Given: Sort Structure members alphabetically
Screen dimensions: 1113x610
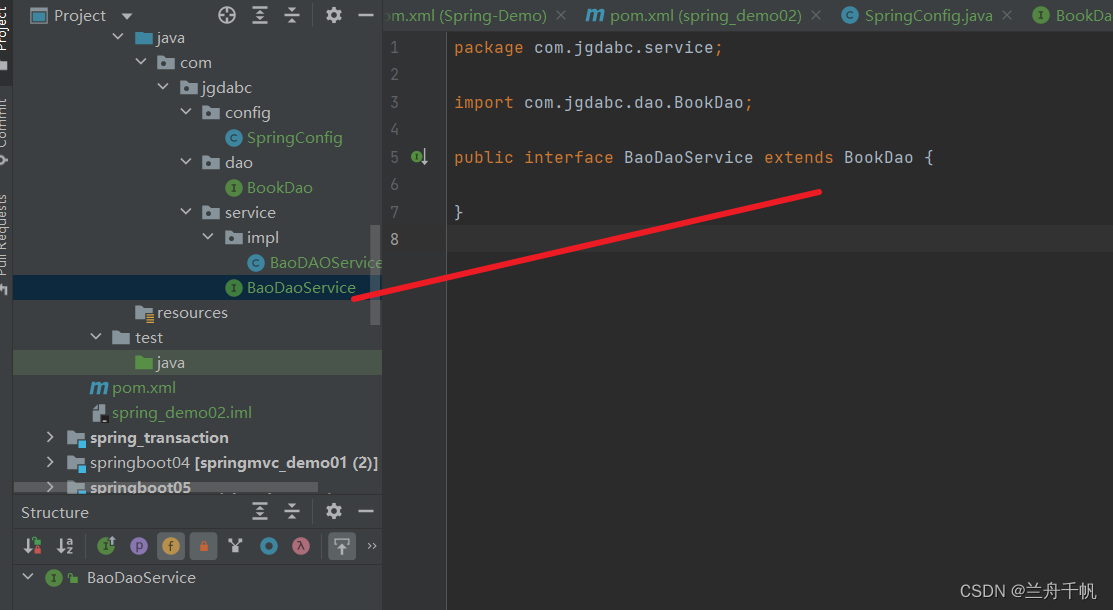Looking at the screenshot, I should [x=65, y=545].
